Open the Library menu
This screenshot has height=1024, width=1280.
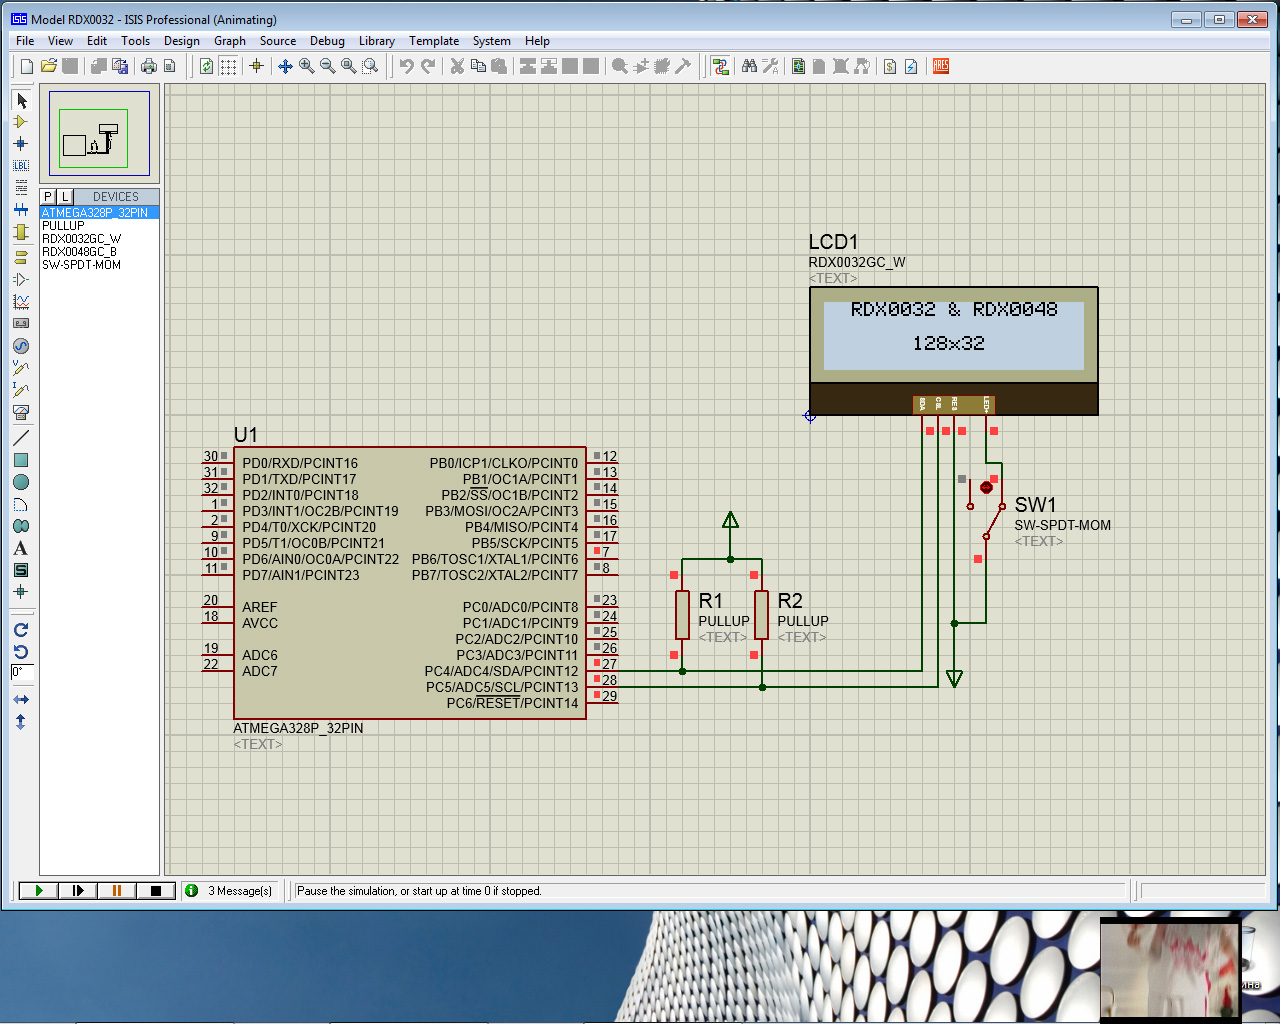pyautogui.click(x=377, y=41)
